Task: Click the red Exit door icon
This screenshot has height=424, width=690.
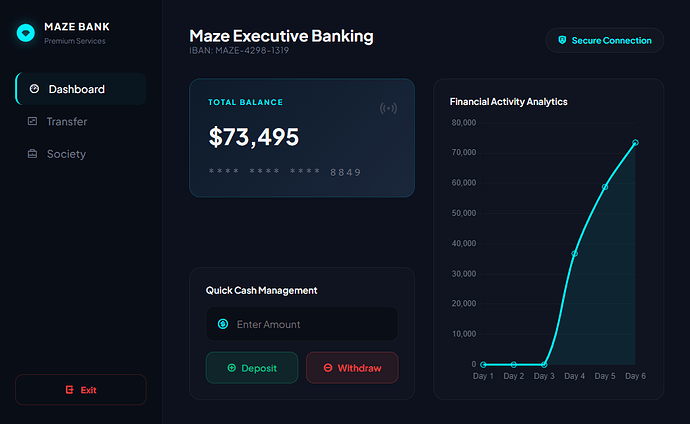Action: point(70,390)
